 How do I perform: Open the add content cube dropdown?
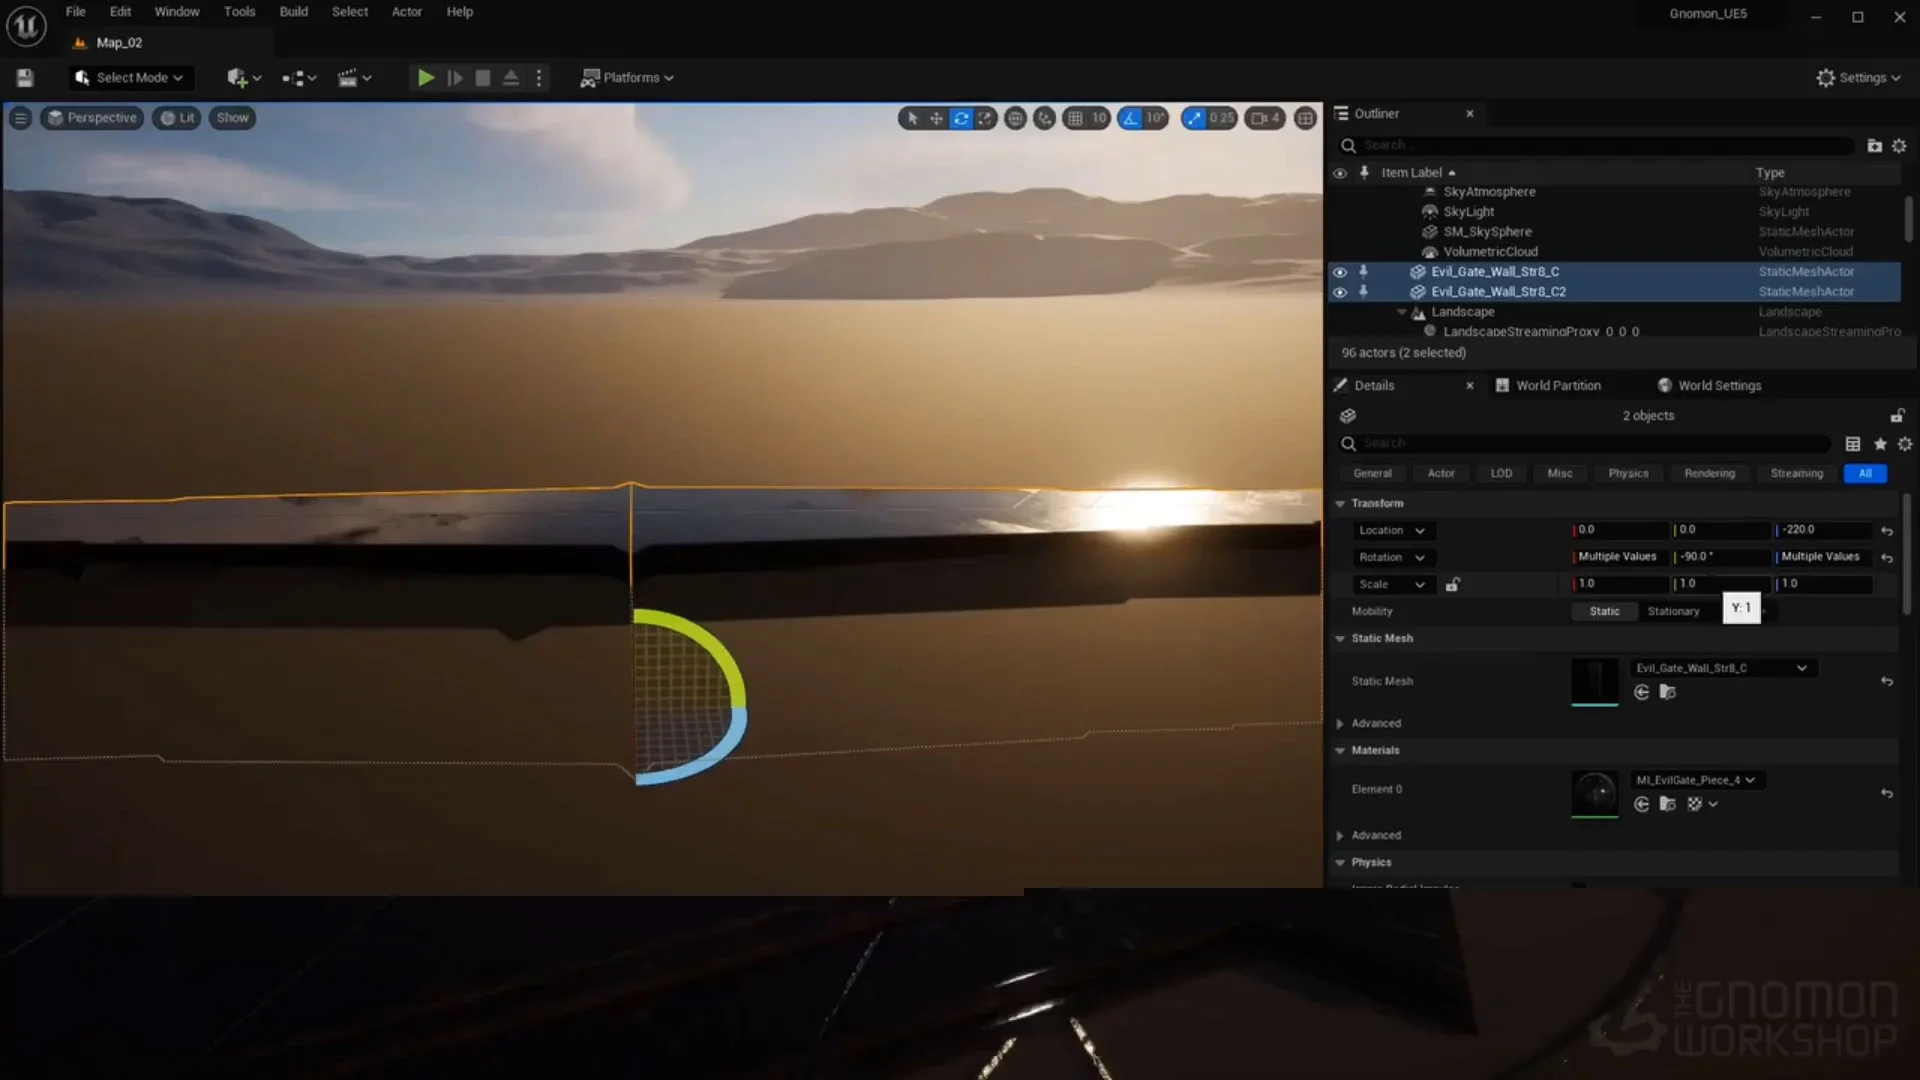click(x=243, y=78)
